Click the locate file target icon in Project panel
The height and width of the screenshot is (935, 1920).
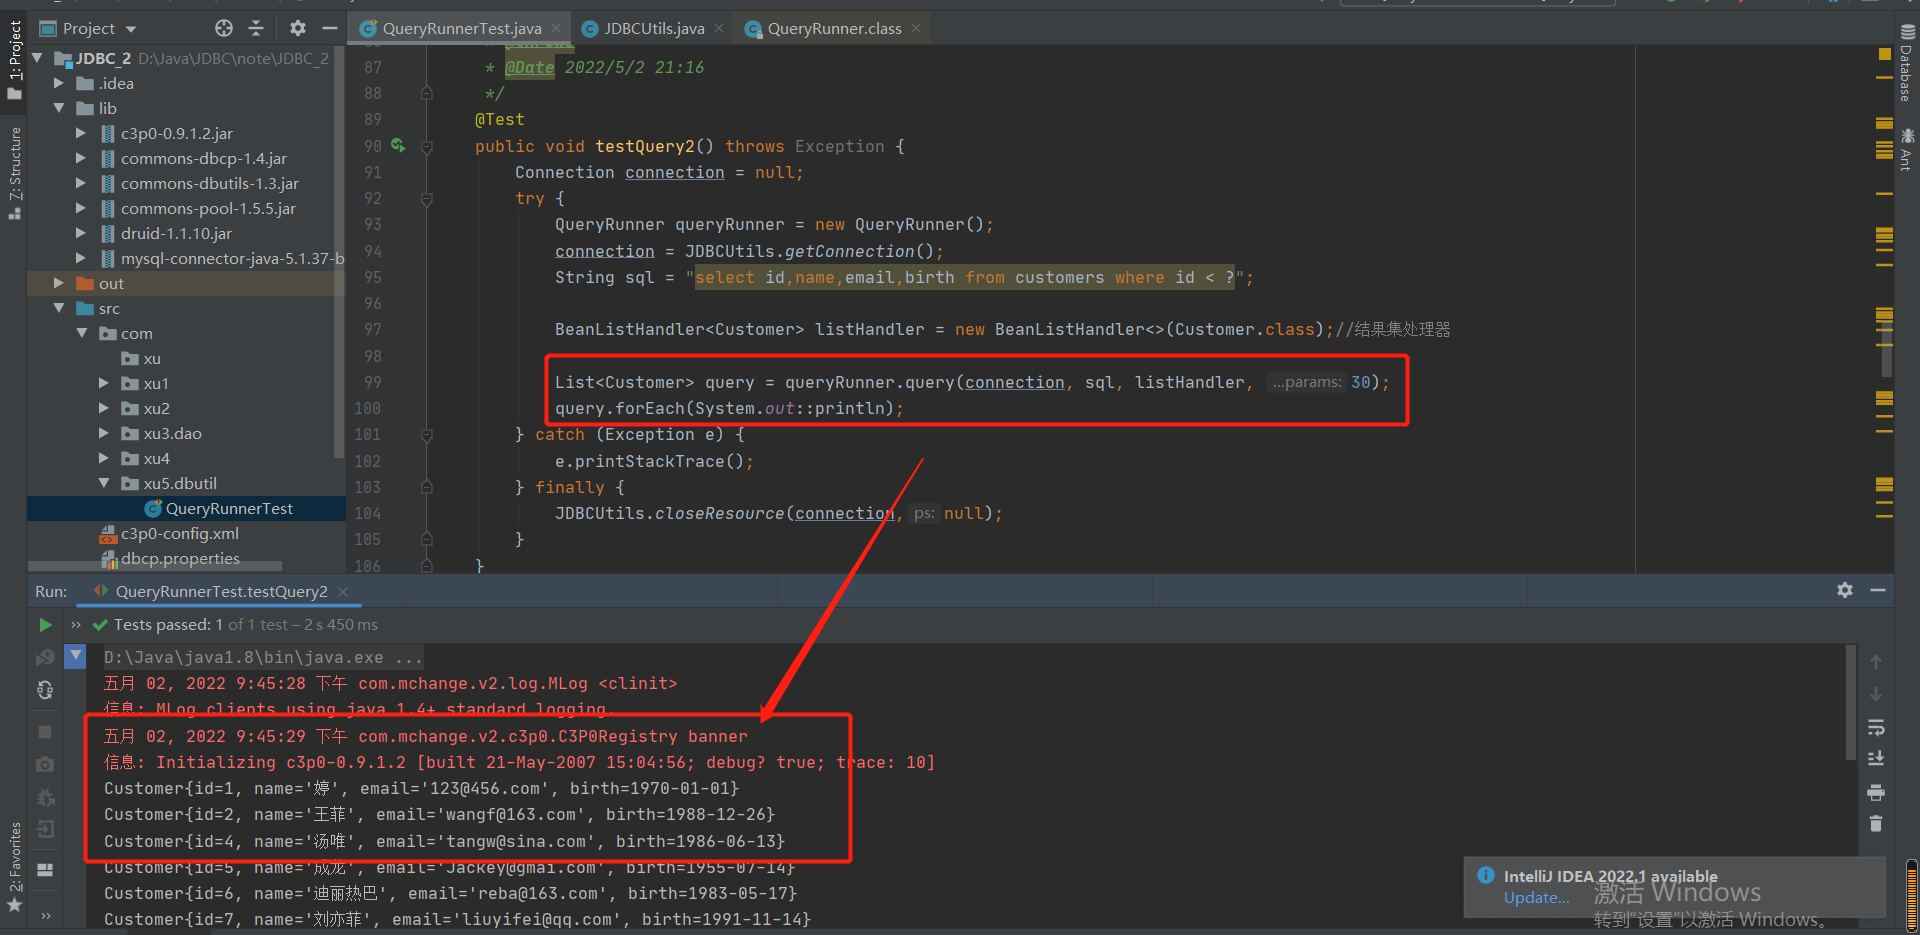(224, 28)
